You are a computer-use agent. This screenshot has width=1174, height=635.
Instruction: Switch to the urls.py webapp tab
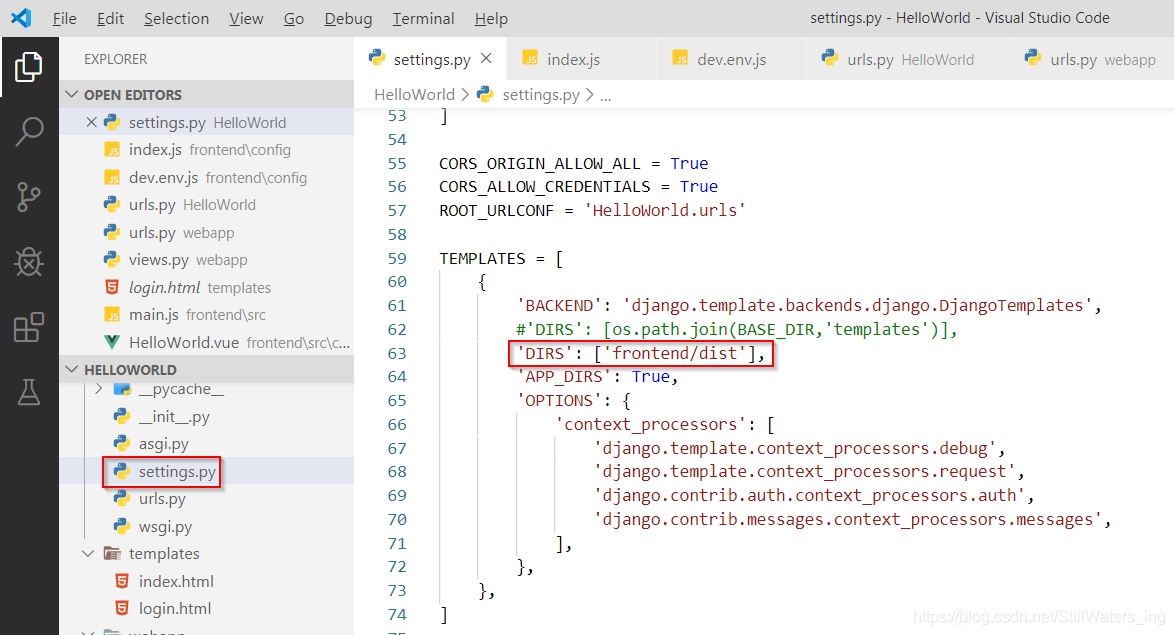pyautogui.click(x=1092, y=58)
